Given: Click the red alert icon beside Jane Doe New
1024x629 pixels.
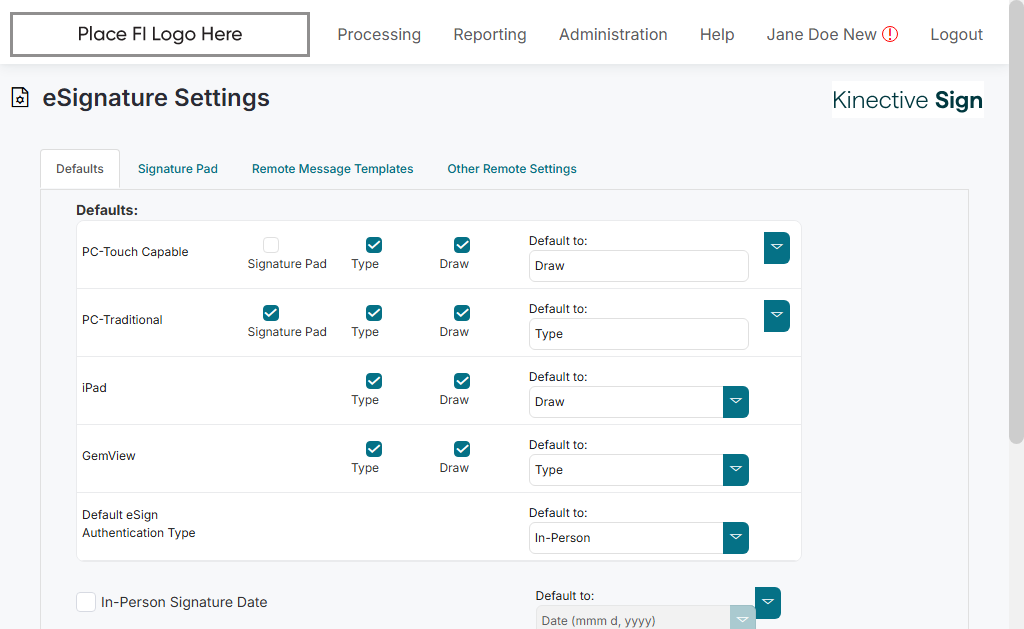Looking at the screenshot, I should click(x=890, y=34).
